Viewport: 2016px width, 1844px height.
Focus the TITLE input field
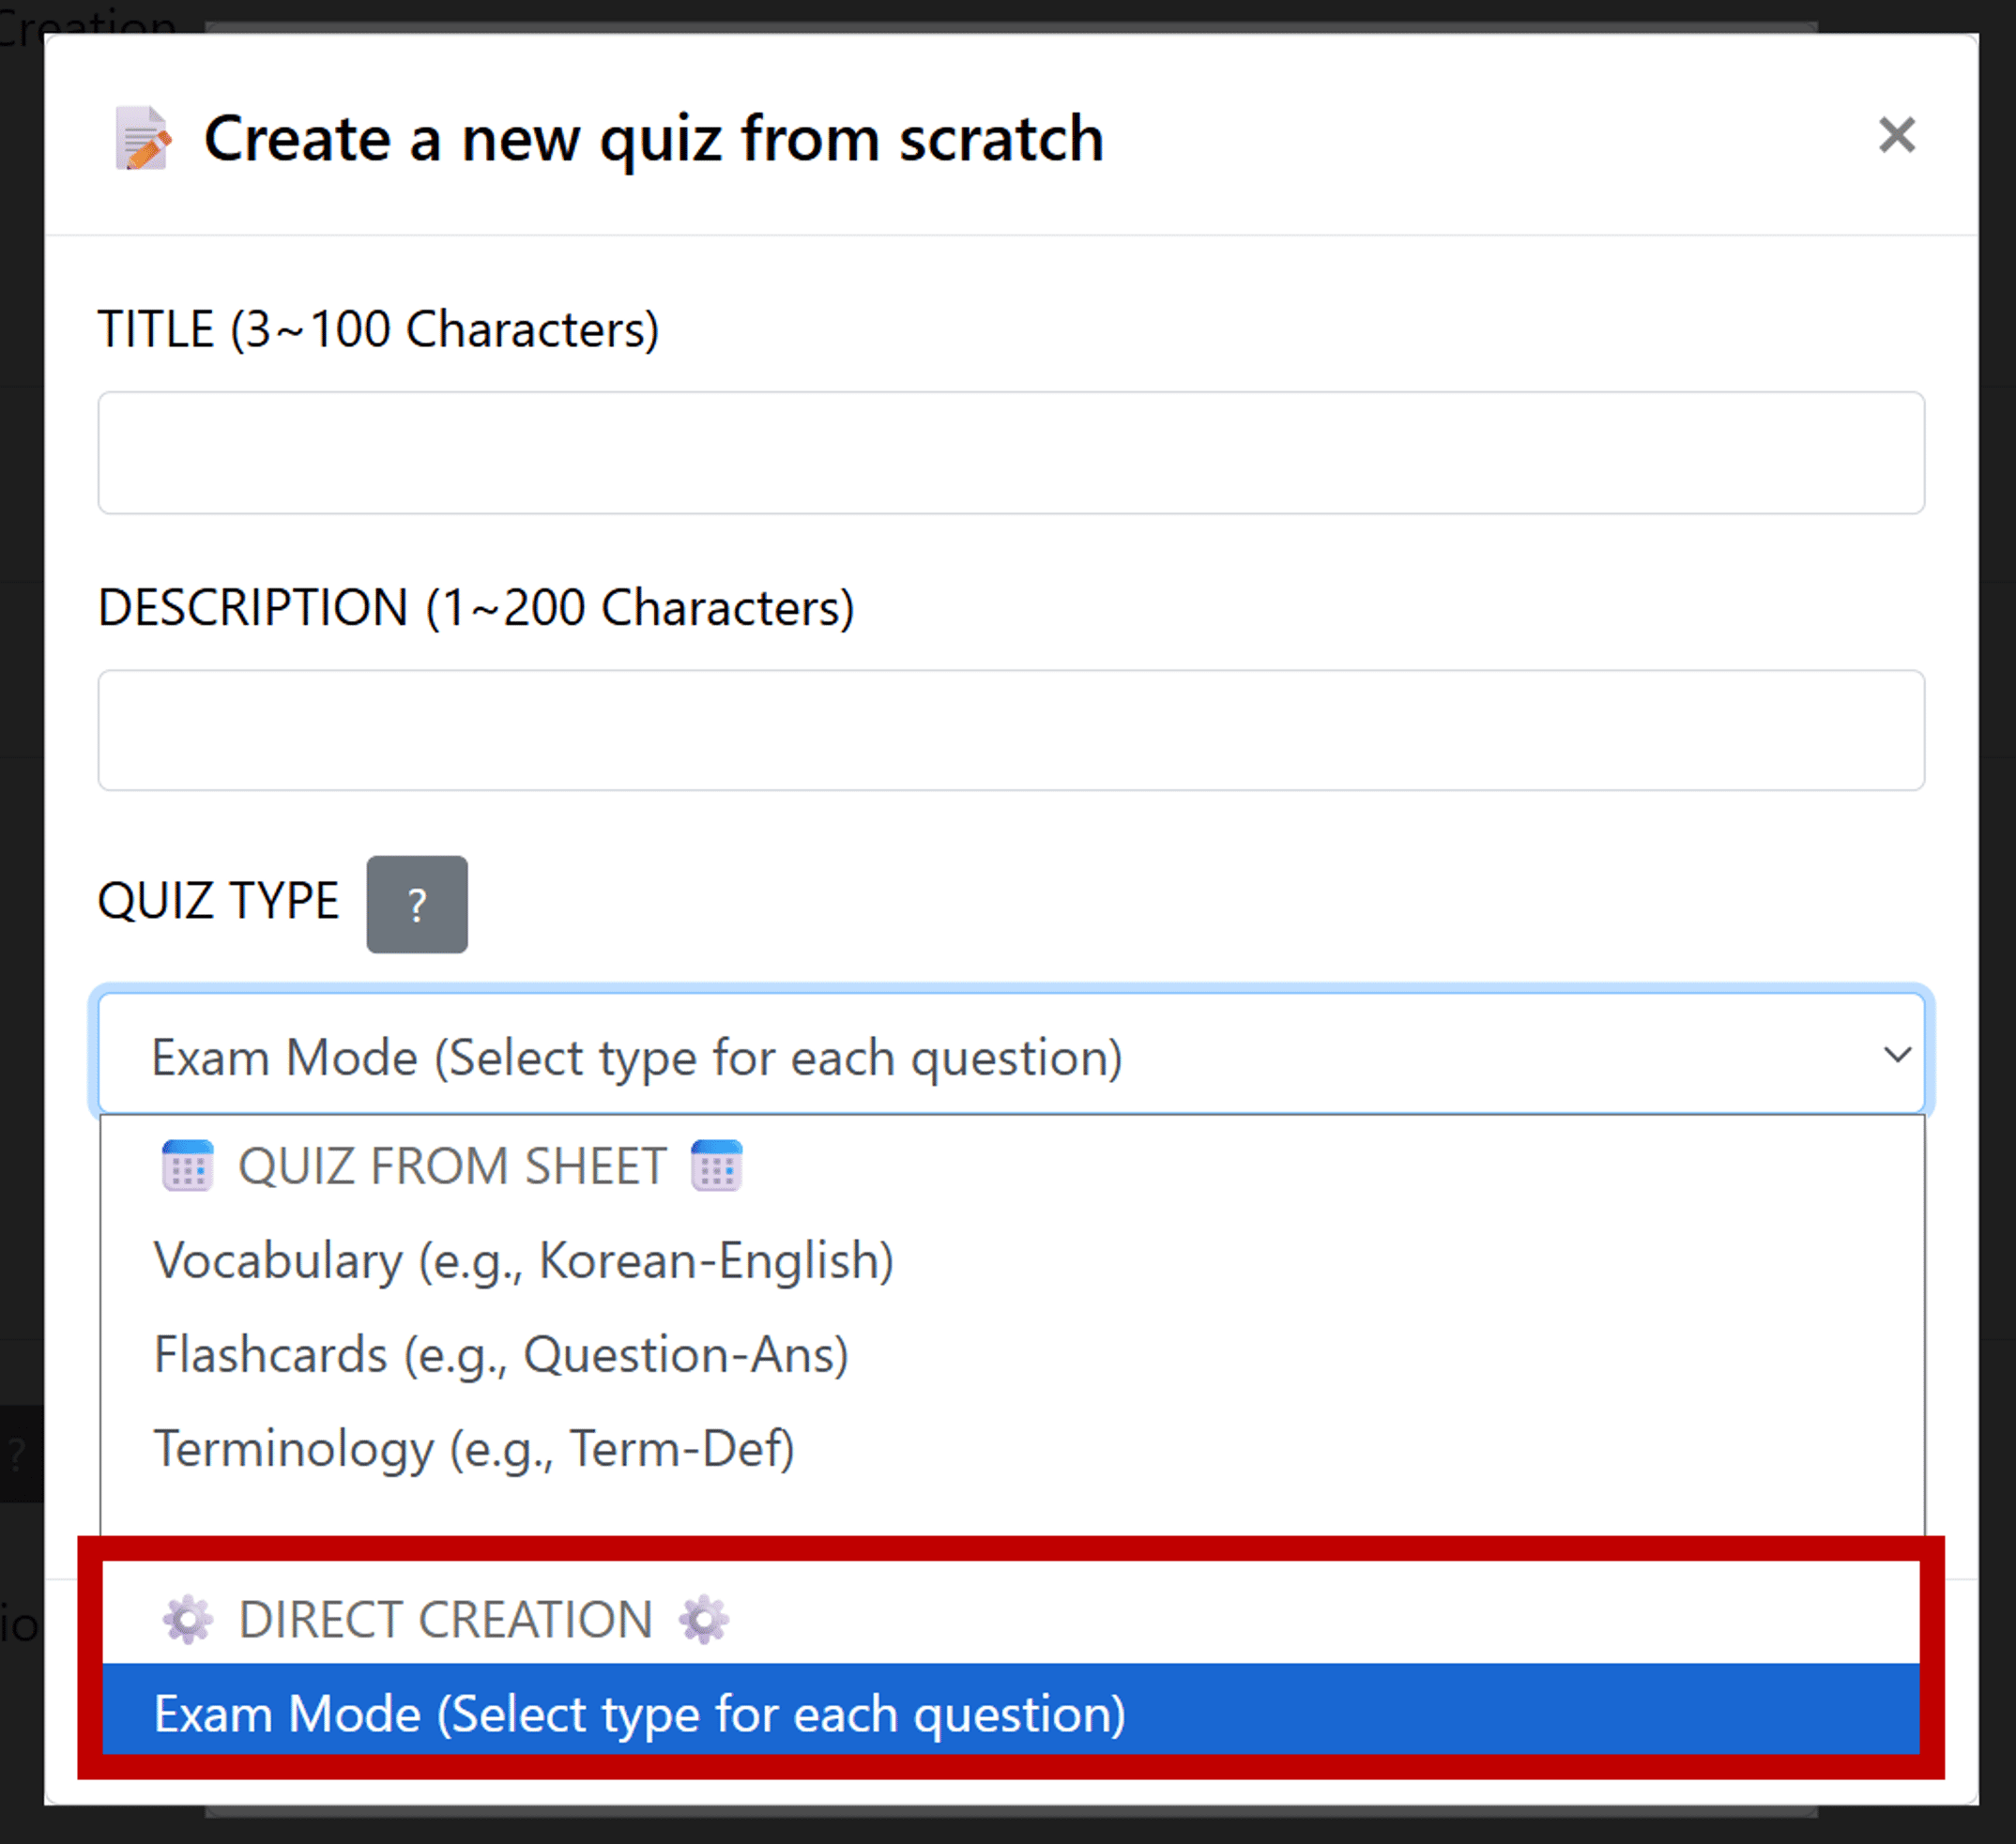tap(1010, 453)
